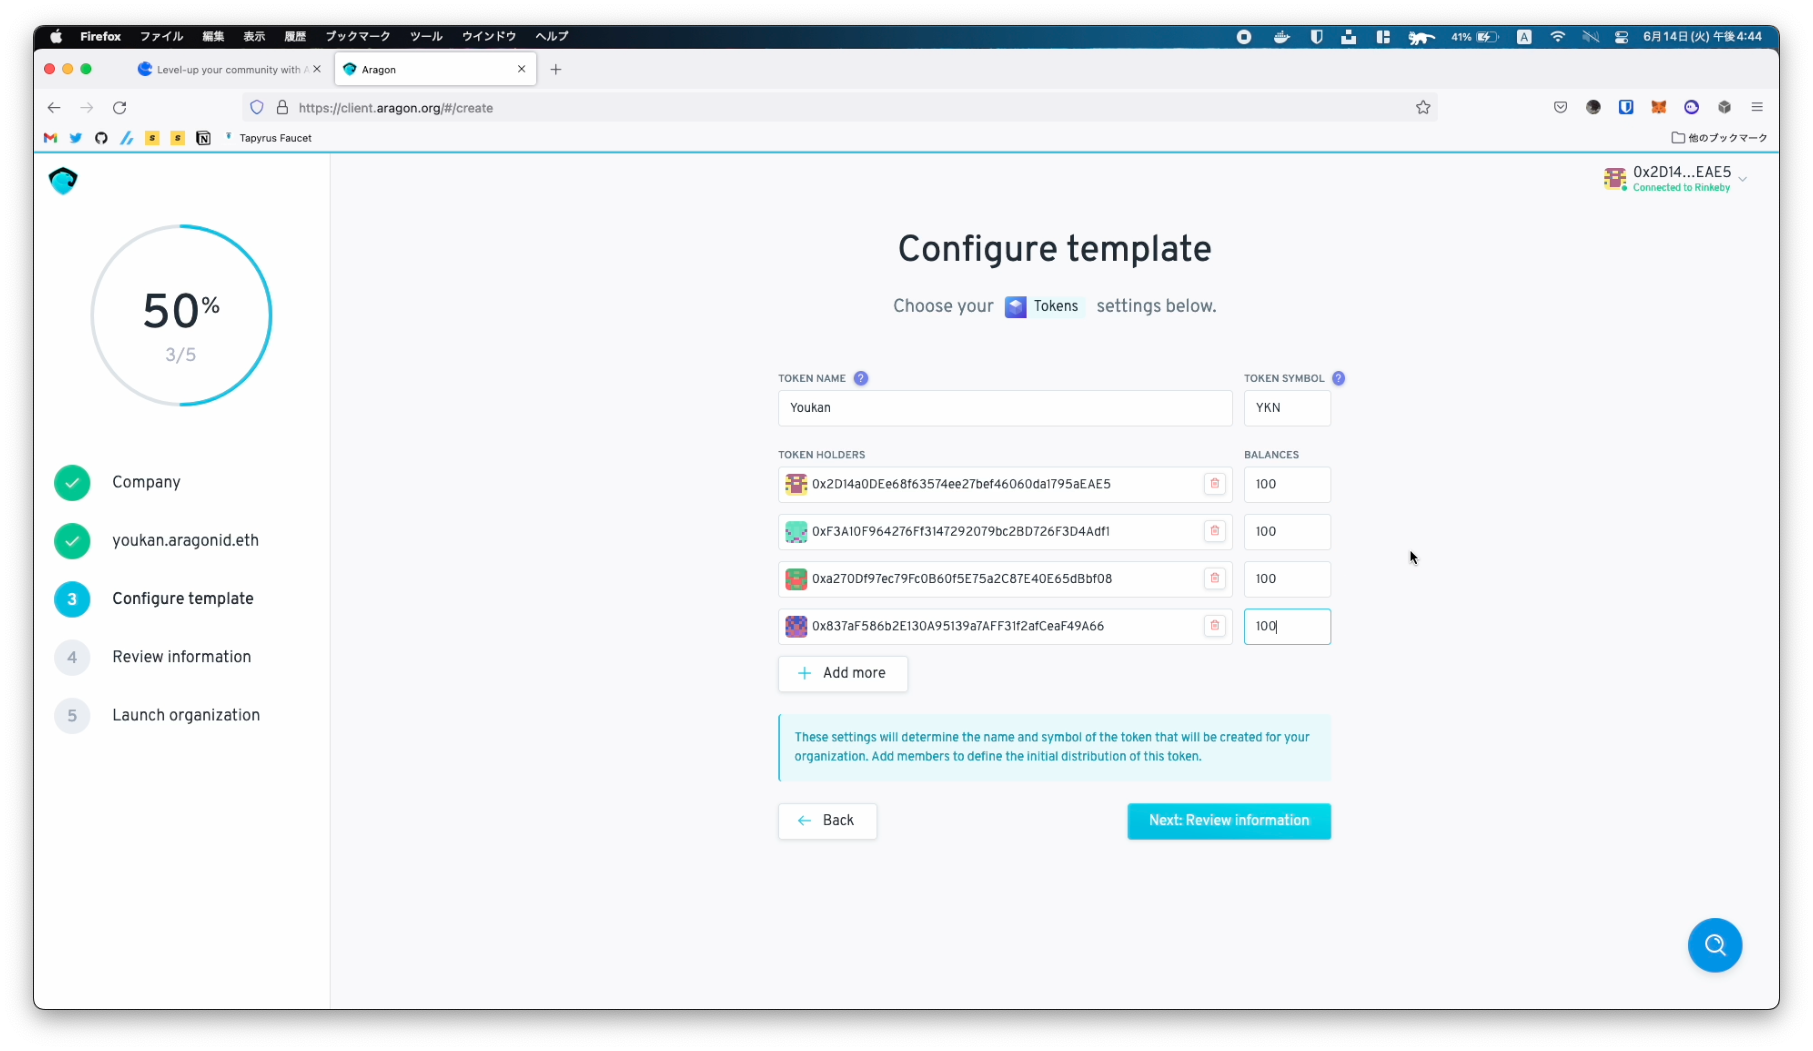The height and width of the screenshot is (1051, 1813).
Task: Remove the 0x837aF token holder
Action: (x=1214, y=626)
